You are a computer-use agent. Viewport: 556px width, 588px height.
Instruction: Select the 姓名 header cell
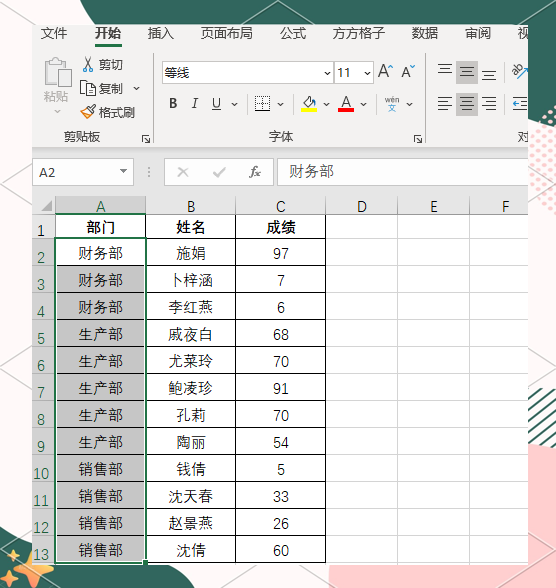pos(191,226)
